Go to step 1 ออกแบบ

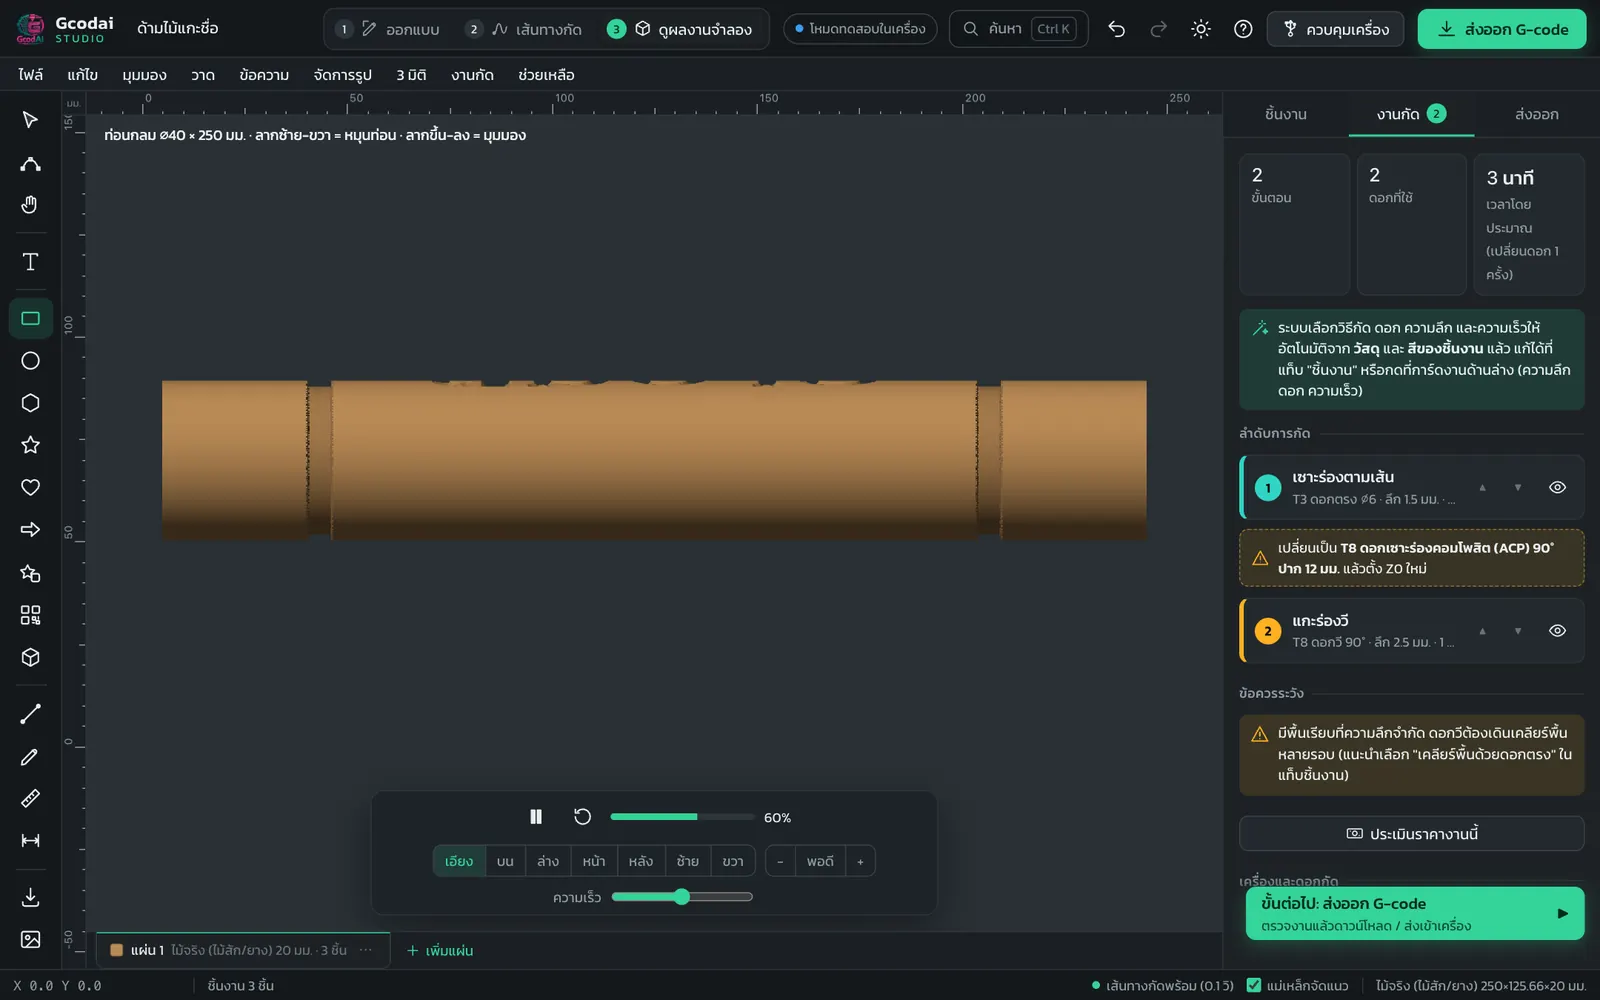[388, 29]
